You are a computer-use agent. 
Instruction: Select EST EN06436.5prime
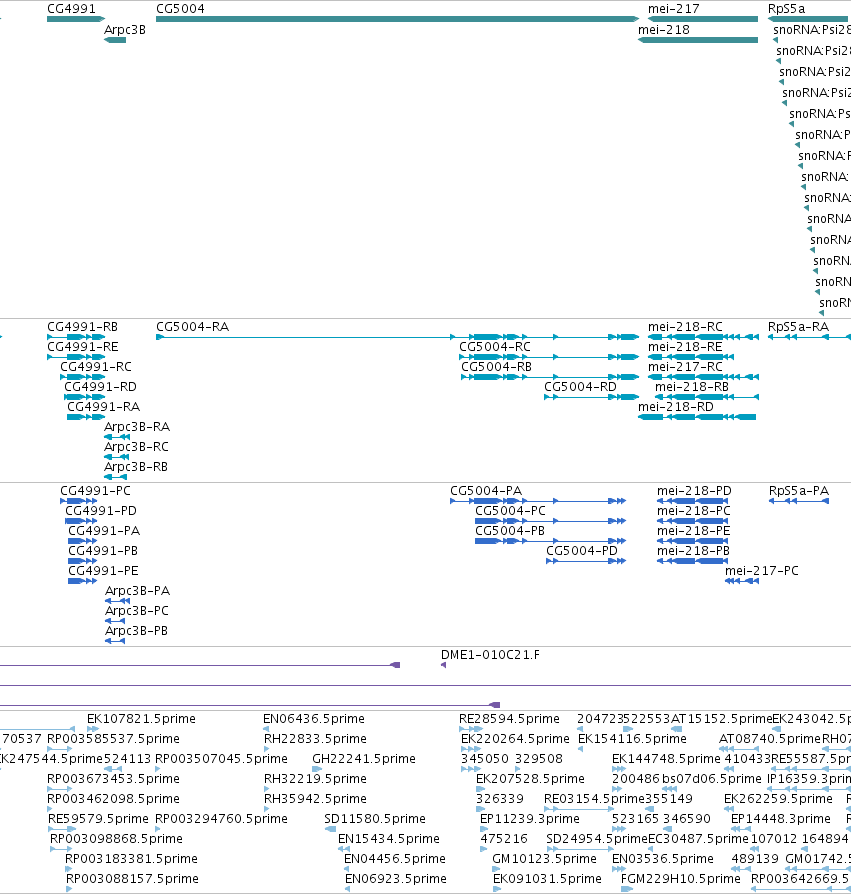(x=313, y=719)
